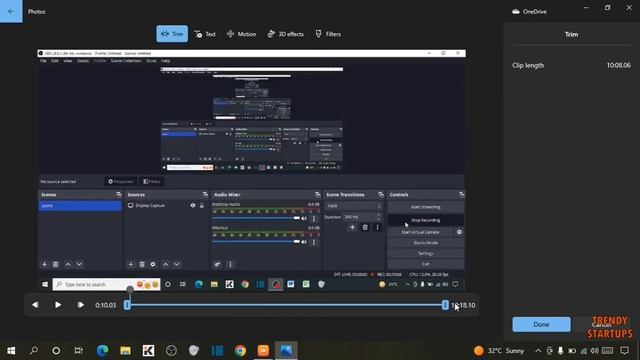This screenshot has height=360, width=640.
Task: Click the 10:08.06 clip length value
Action: tap(618, 65)
